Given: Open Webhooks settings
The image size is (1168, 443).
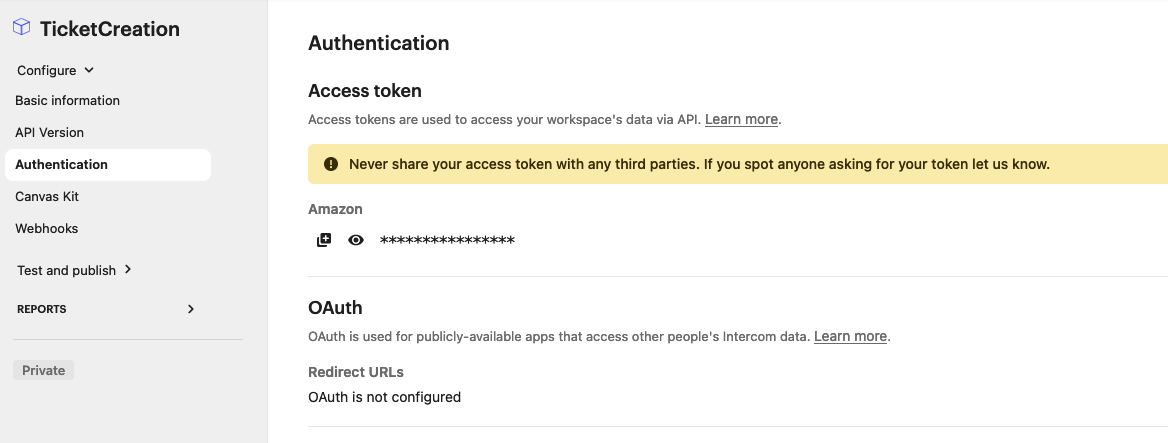Looking at the screenshot, I should tap(46, 229).
